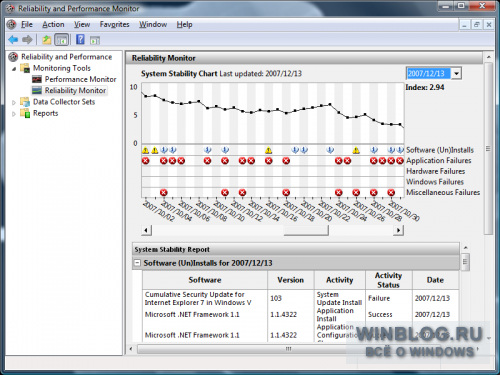Click the Hardware Failures row label
The height and width of the screenshot is (375, 500).
point(436,171)
